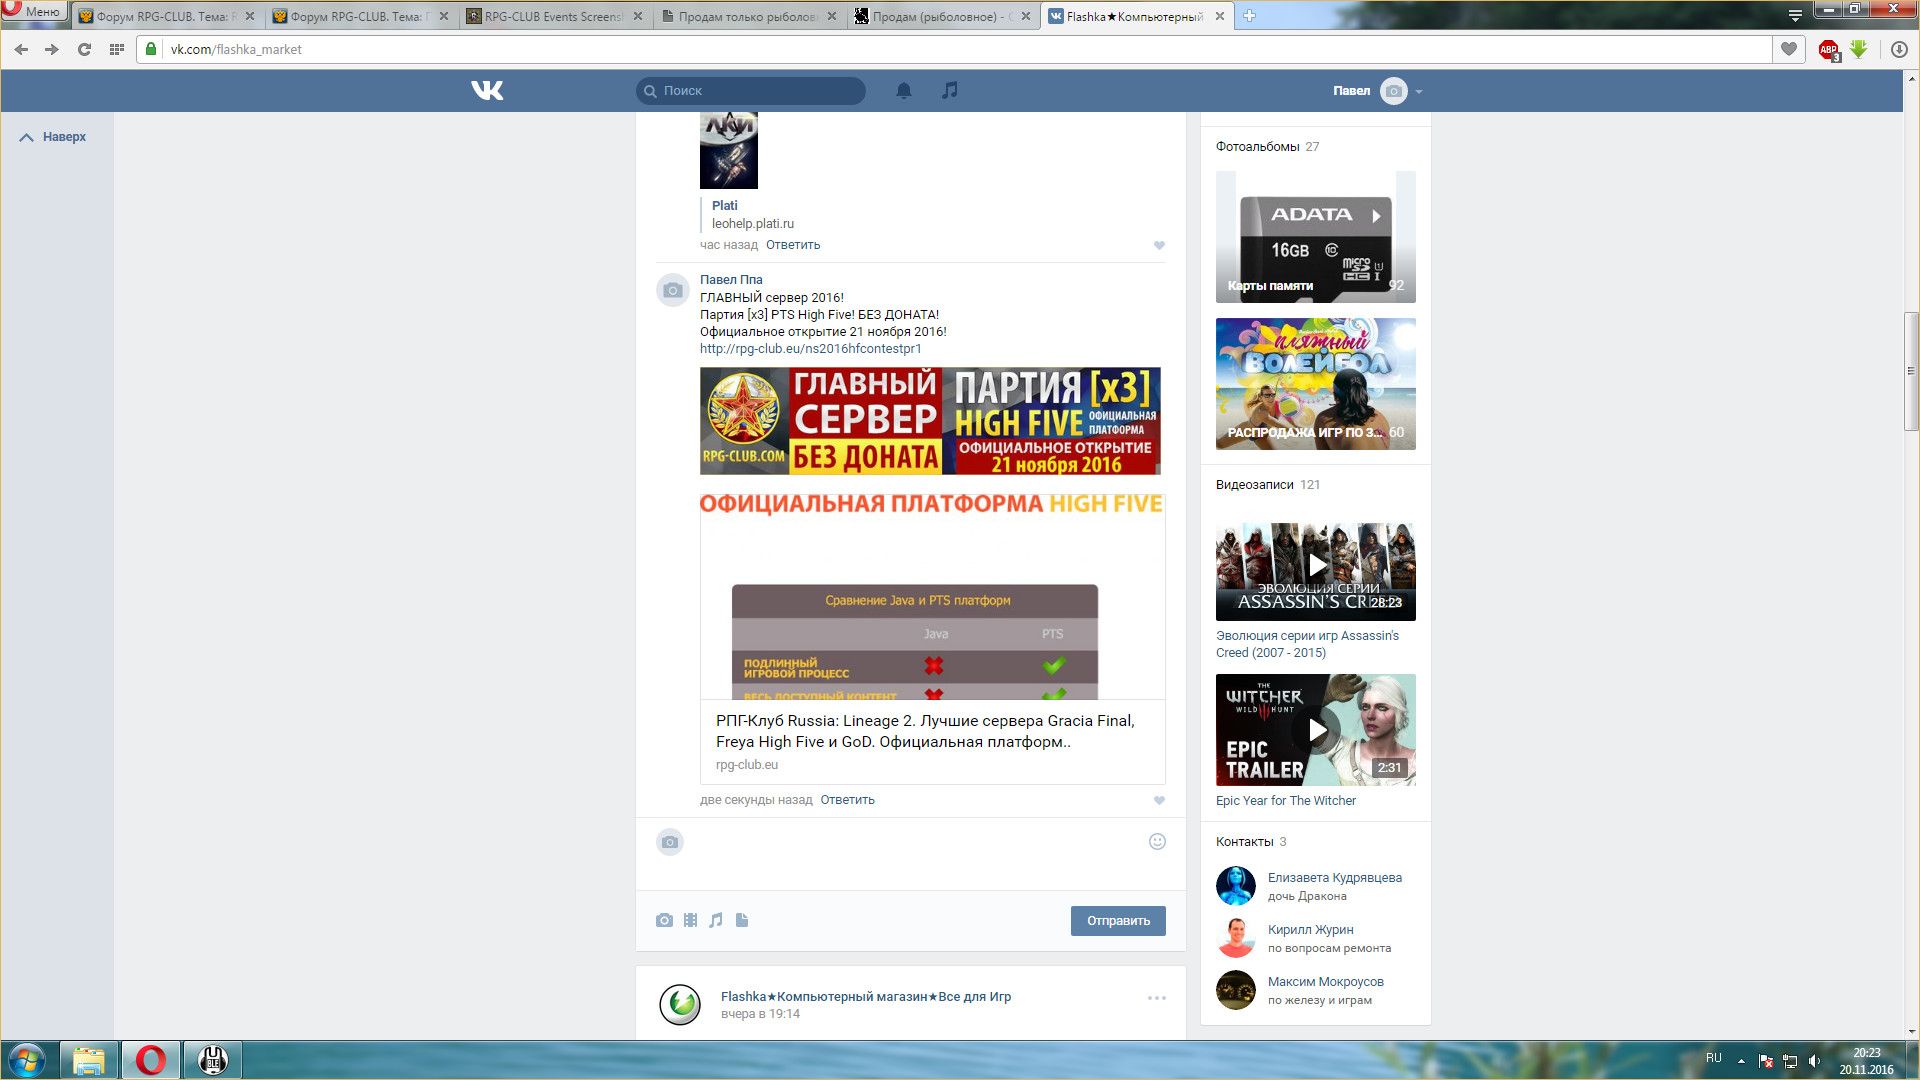This screenshot has height=1080, width=1920.
Task: Open VK music note icon in header
Action: click(949, 90)
